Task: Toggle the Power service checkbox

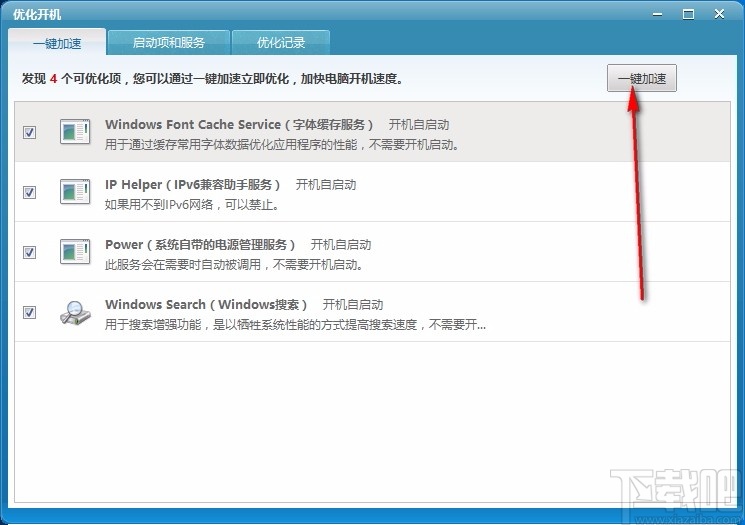Action: pos(29,252)
